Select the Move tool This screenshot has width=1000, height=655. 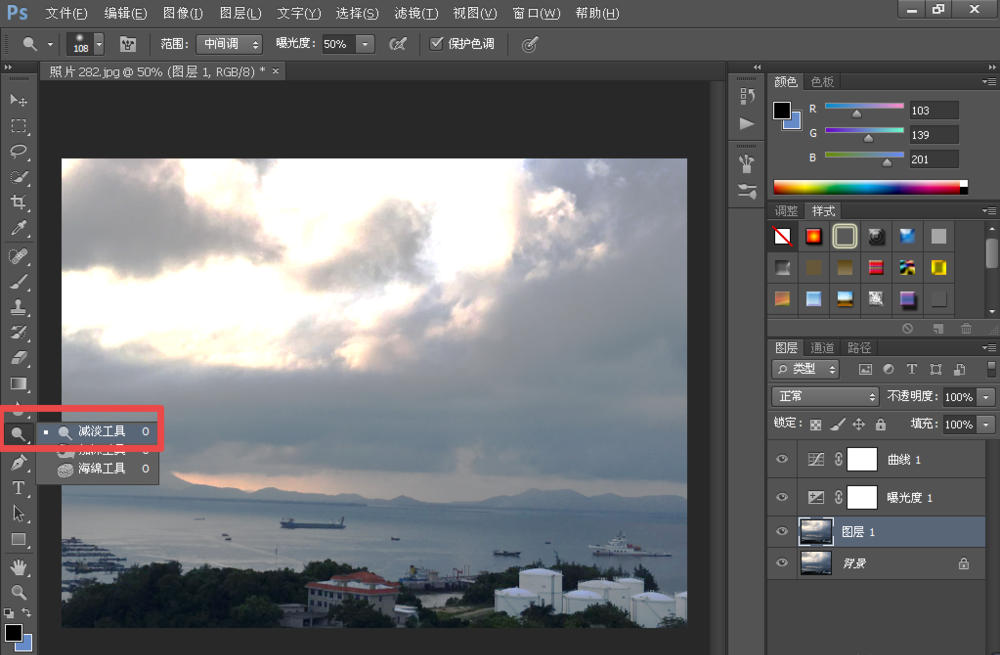point(18,101)
